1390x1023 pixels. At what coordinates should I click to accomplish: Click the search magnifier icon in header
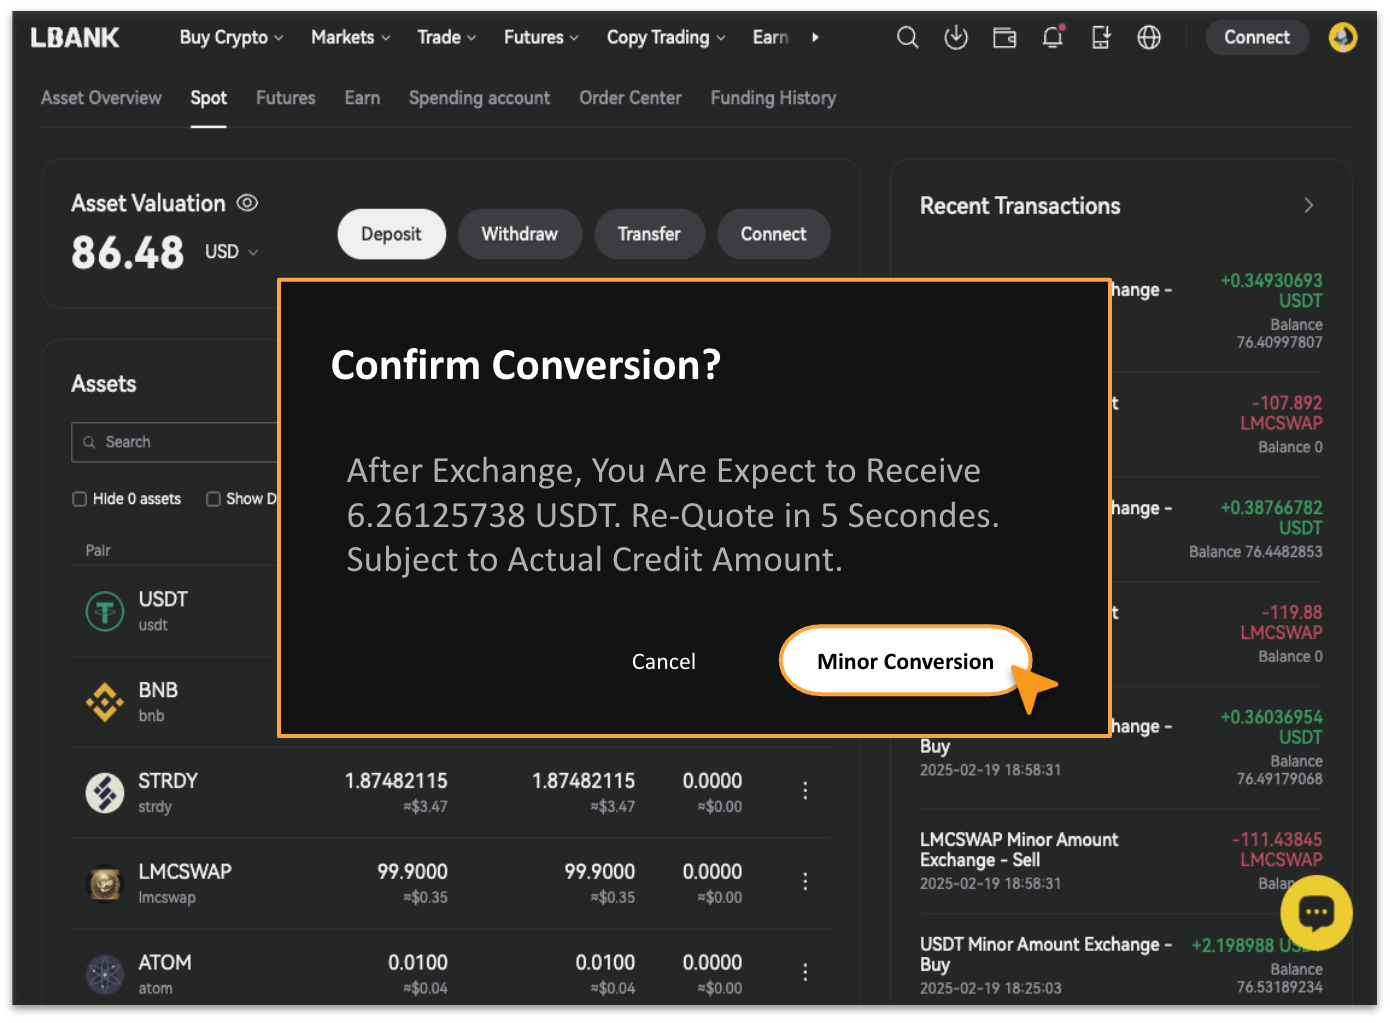point(907,38)
